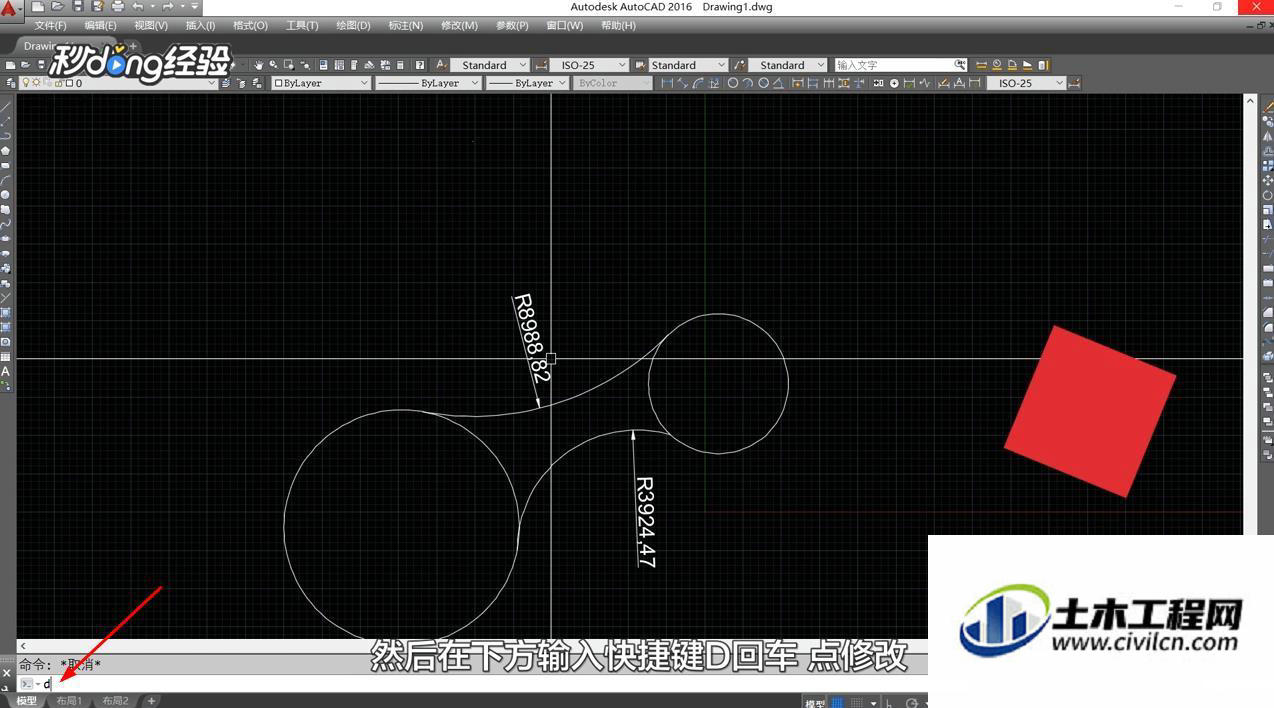Open the 视图(V) menu
Screen dimensions: 1274x708
coord(151,25)
